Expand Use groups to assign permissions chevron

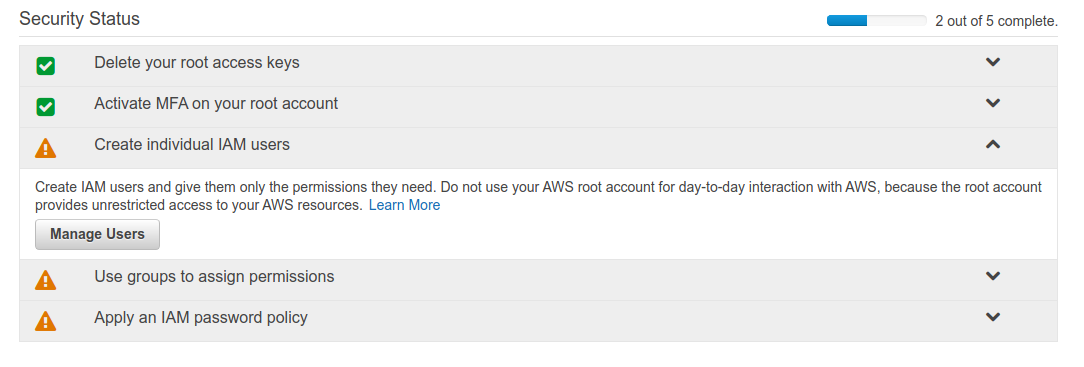993,276
